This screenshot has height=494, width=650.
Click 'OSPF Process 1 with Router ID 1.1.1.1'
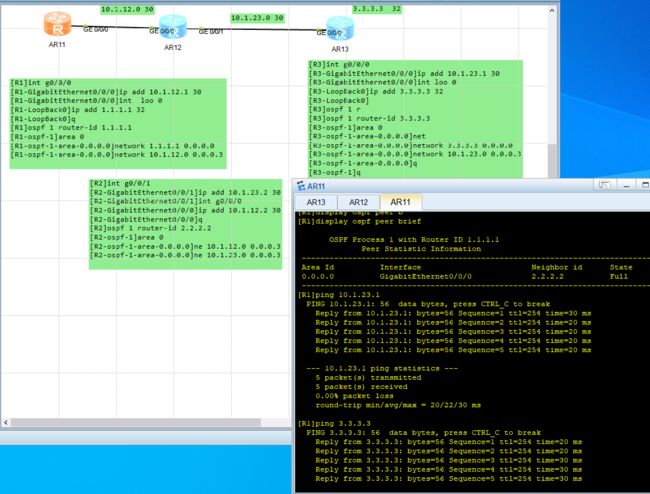pyautogui.click(x=414, y=240)
